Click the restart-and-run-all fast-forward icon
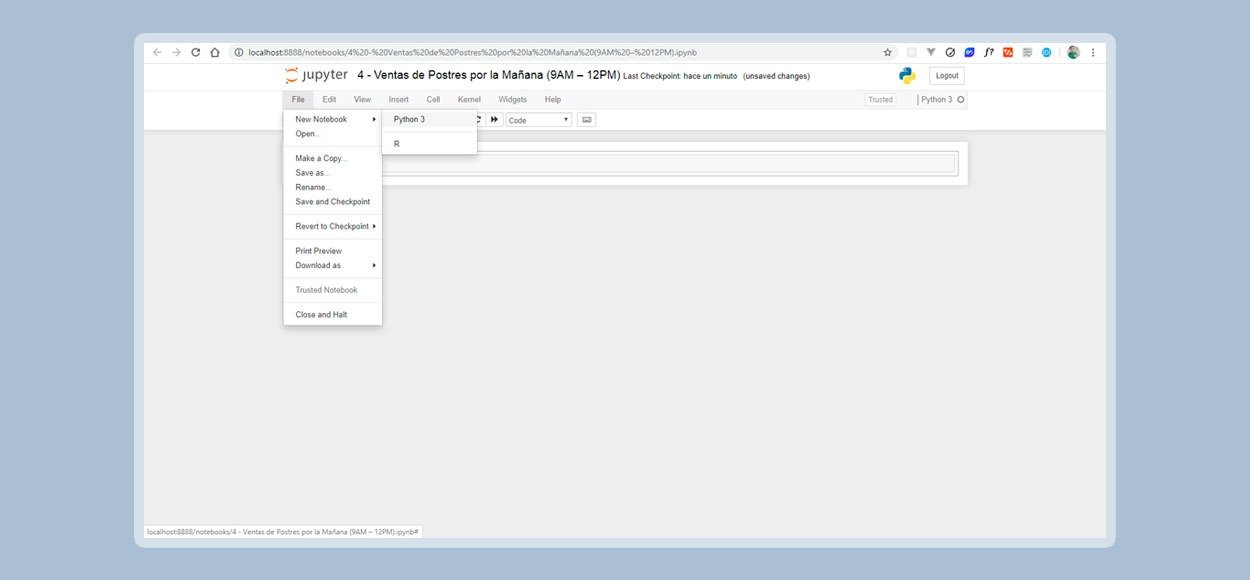 (494, 120)
